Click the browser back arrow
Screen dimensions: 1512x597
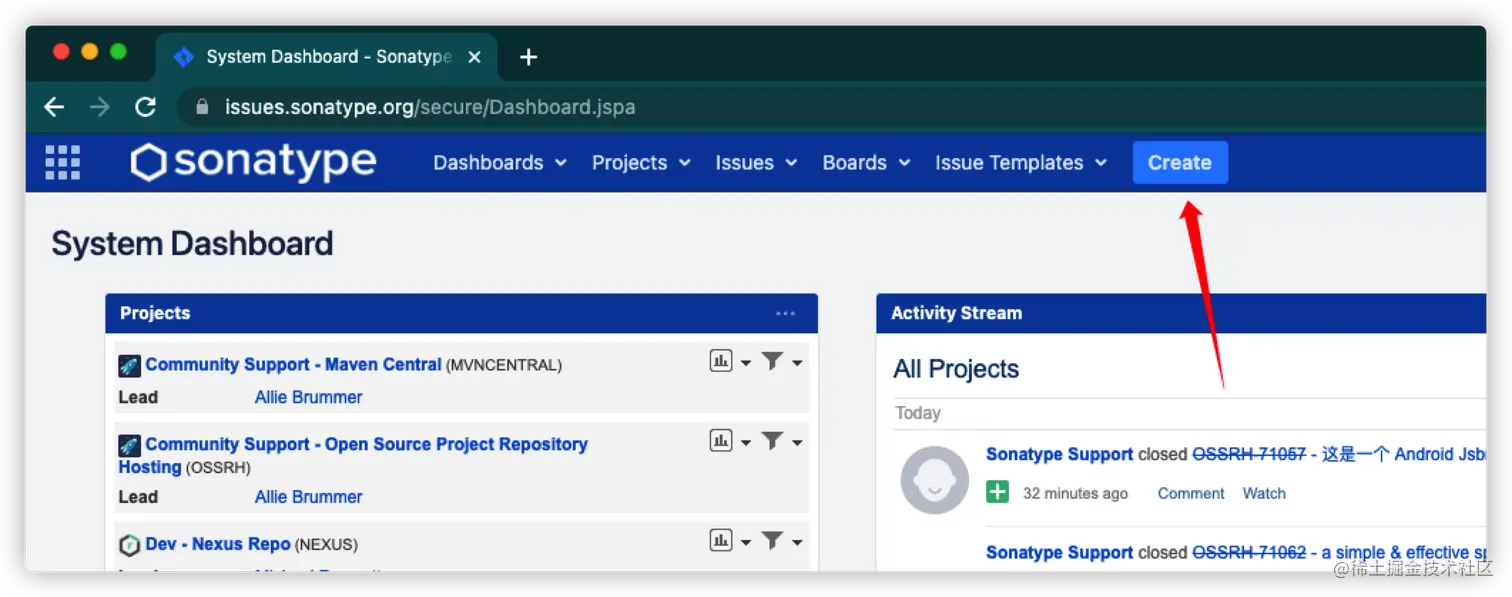click(54, 107)
